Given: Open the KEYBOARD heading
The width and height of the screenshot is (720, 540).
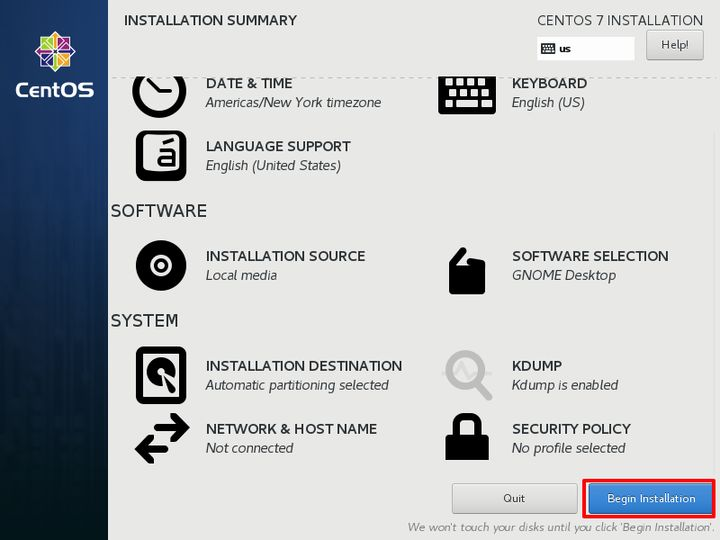Looking at the screenshot, I should pos(549,84).
